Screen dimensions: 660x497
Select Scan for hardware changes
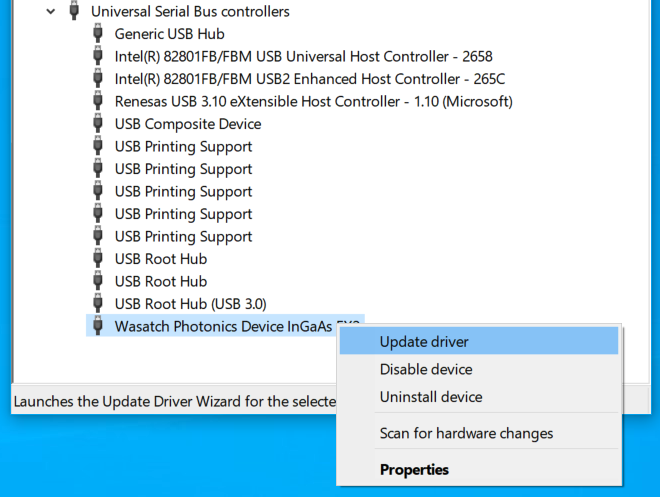(466, 433)
